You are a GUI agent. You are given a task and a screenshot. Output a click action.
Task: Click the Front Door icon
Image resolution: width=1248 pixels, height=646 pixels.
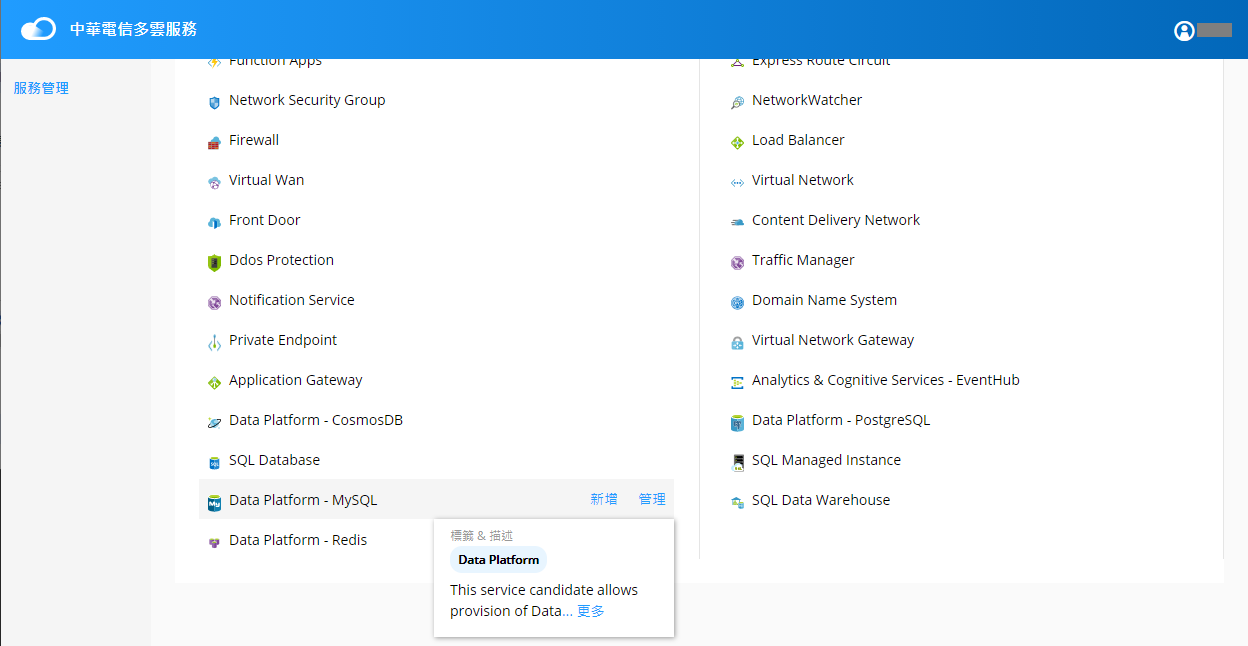pos(214,222)
